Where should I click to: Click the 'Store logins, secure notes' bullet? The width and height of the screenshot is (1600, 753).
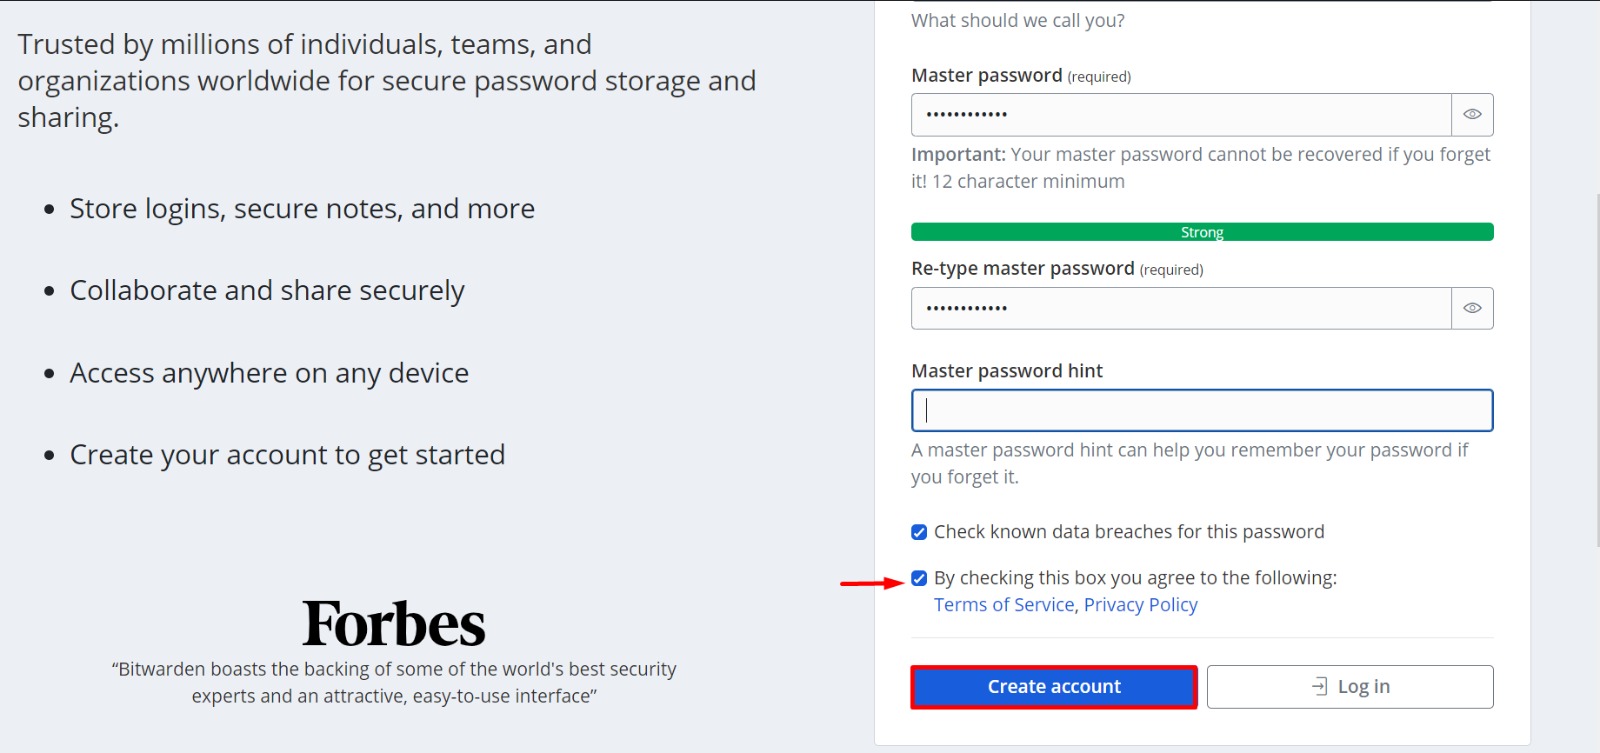click(302, 208)
